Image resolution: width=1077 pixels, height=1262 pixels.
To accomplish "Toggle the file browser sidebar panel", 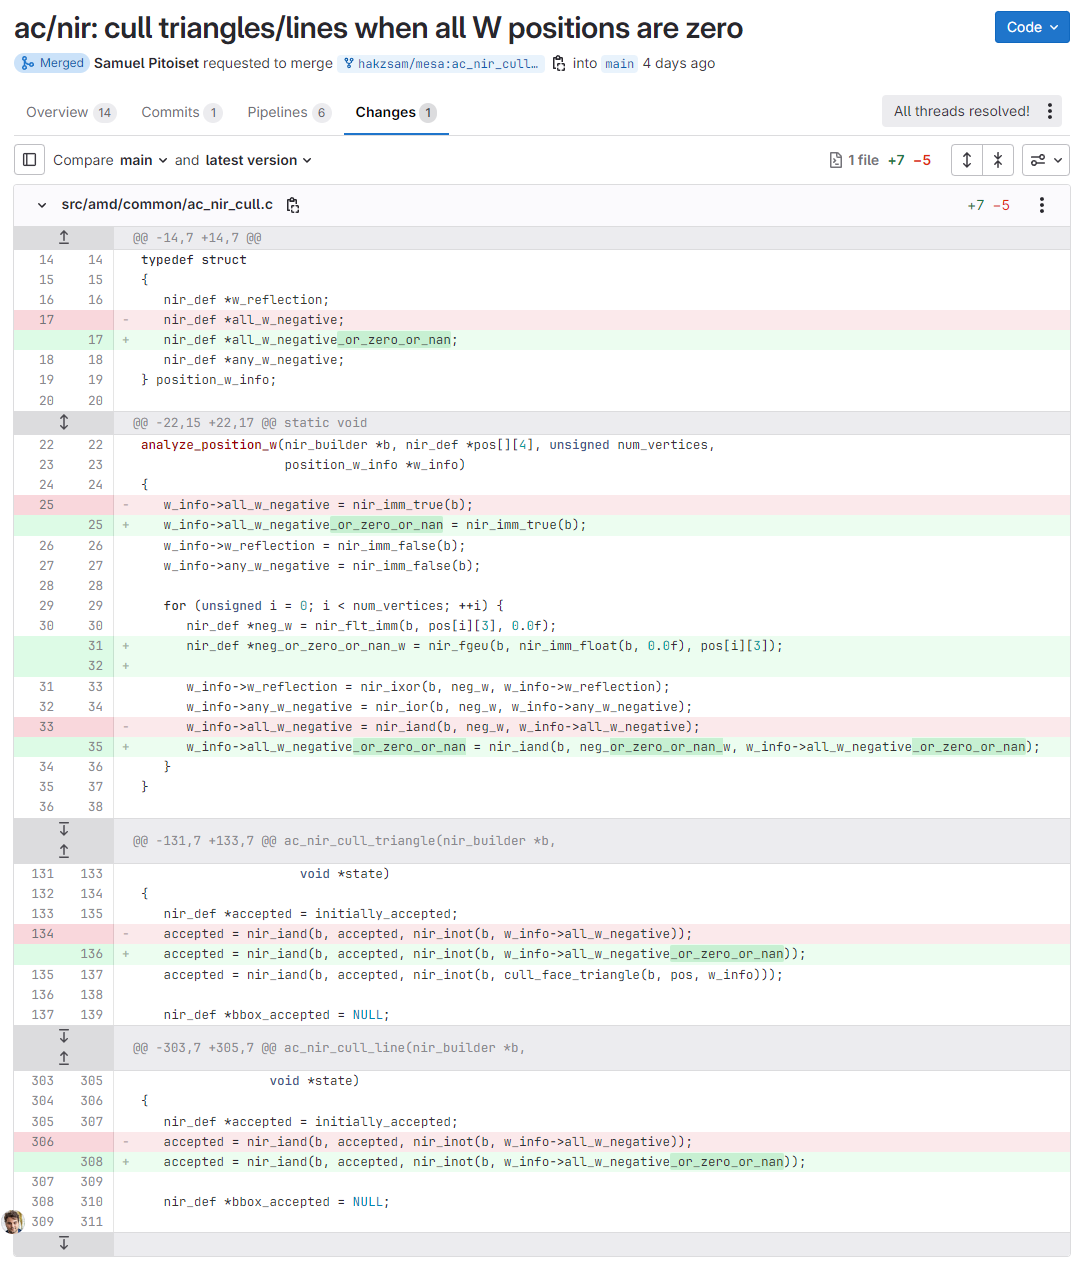I will 29,160.
